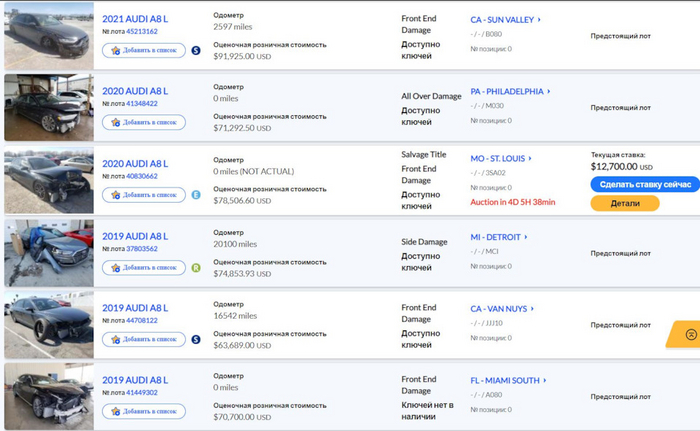Open lot number 44708122 link
The width and height of the screenshot is (700, 431).
[141, 322]
